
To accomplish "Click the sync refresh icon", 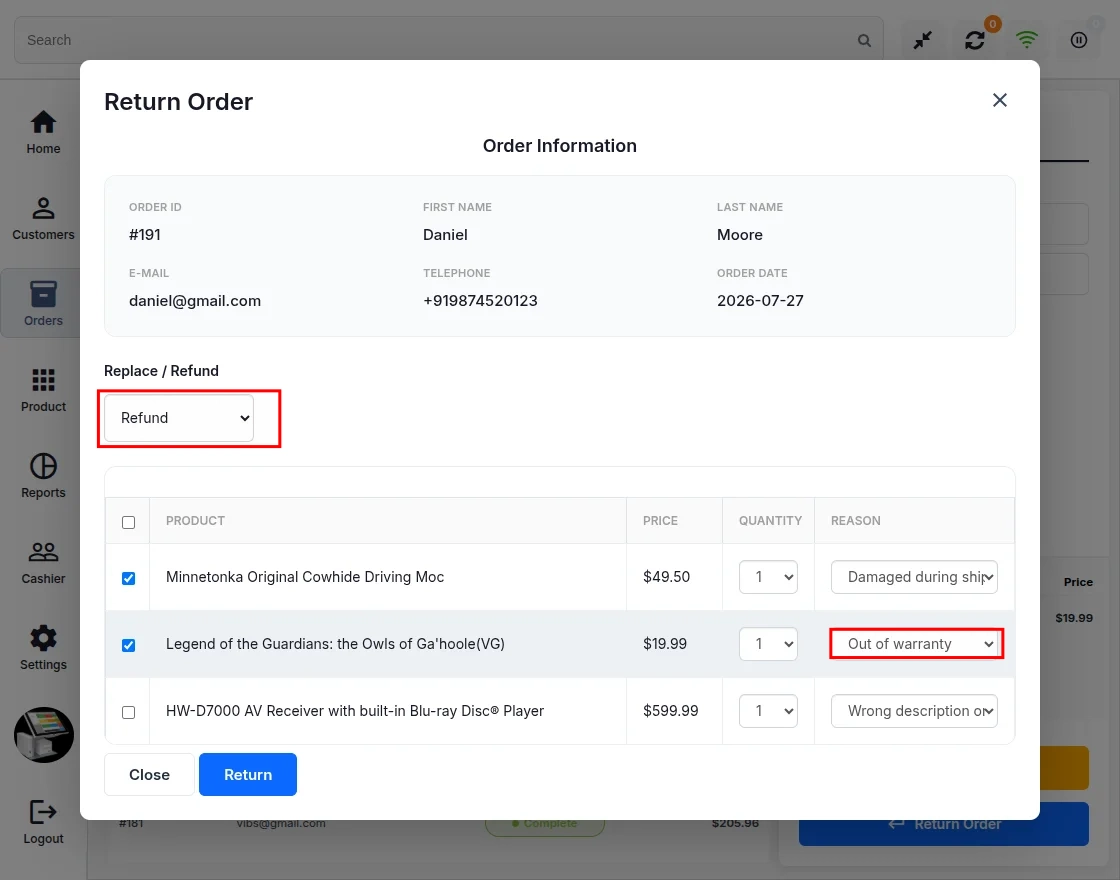I will coord(975,40).
